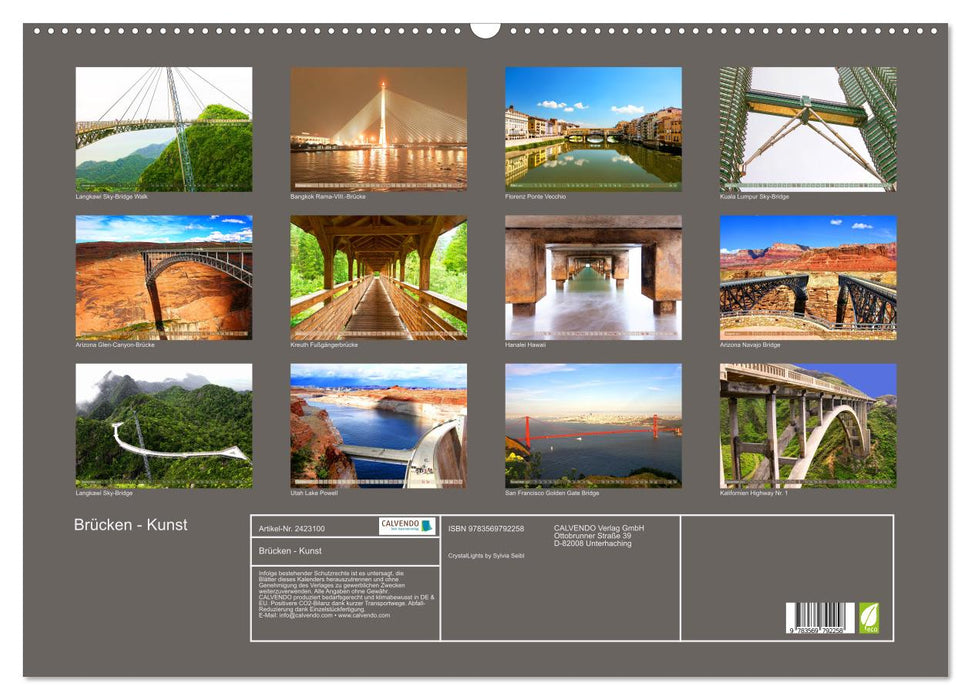Viewport: 971px width, 700px height.
Task: Open the Bangkok Rama-VIII.-Brücke night photo
Action: pyautogui.click(x=378, y=129)
